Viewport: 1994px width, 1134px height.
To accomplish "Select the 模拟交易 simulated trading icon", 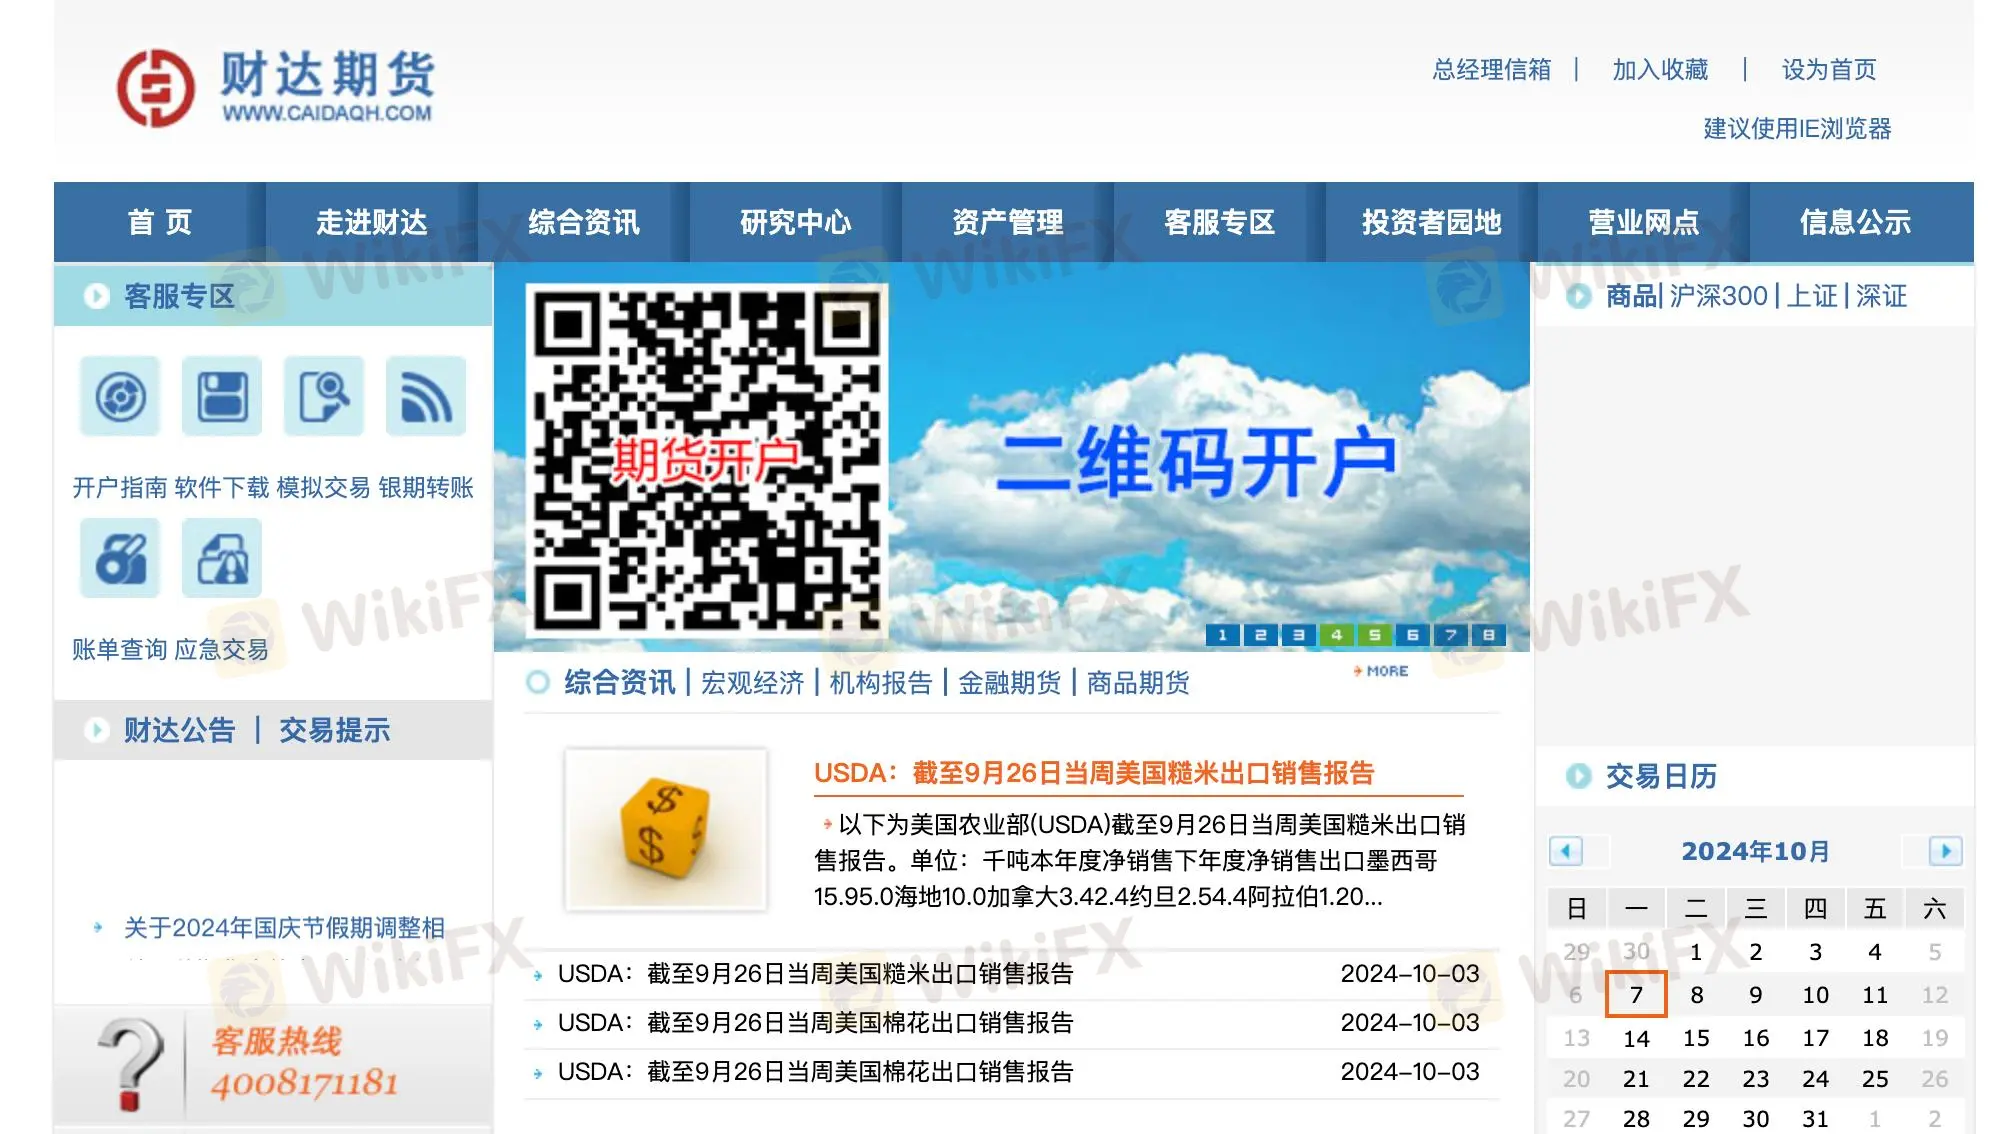I will (x=322, y=396).
